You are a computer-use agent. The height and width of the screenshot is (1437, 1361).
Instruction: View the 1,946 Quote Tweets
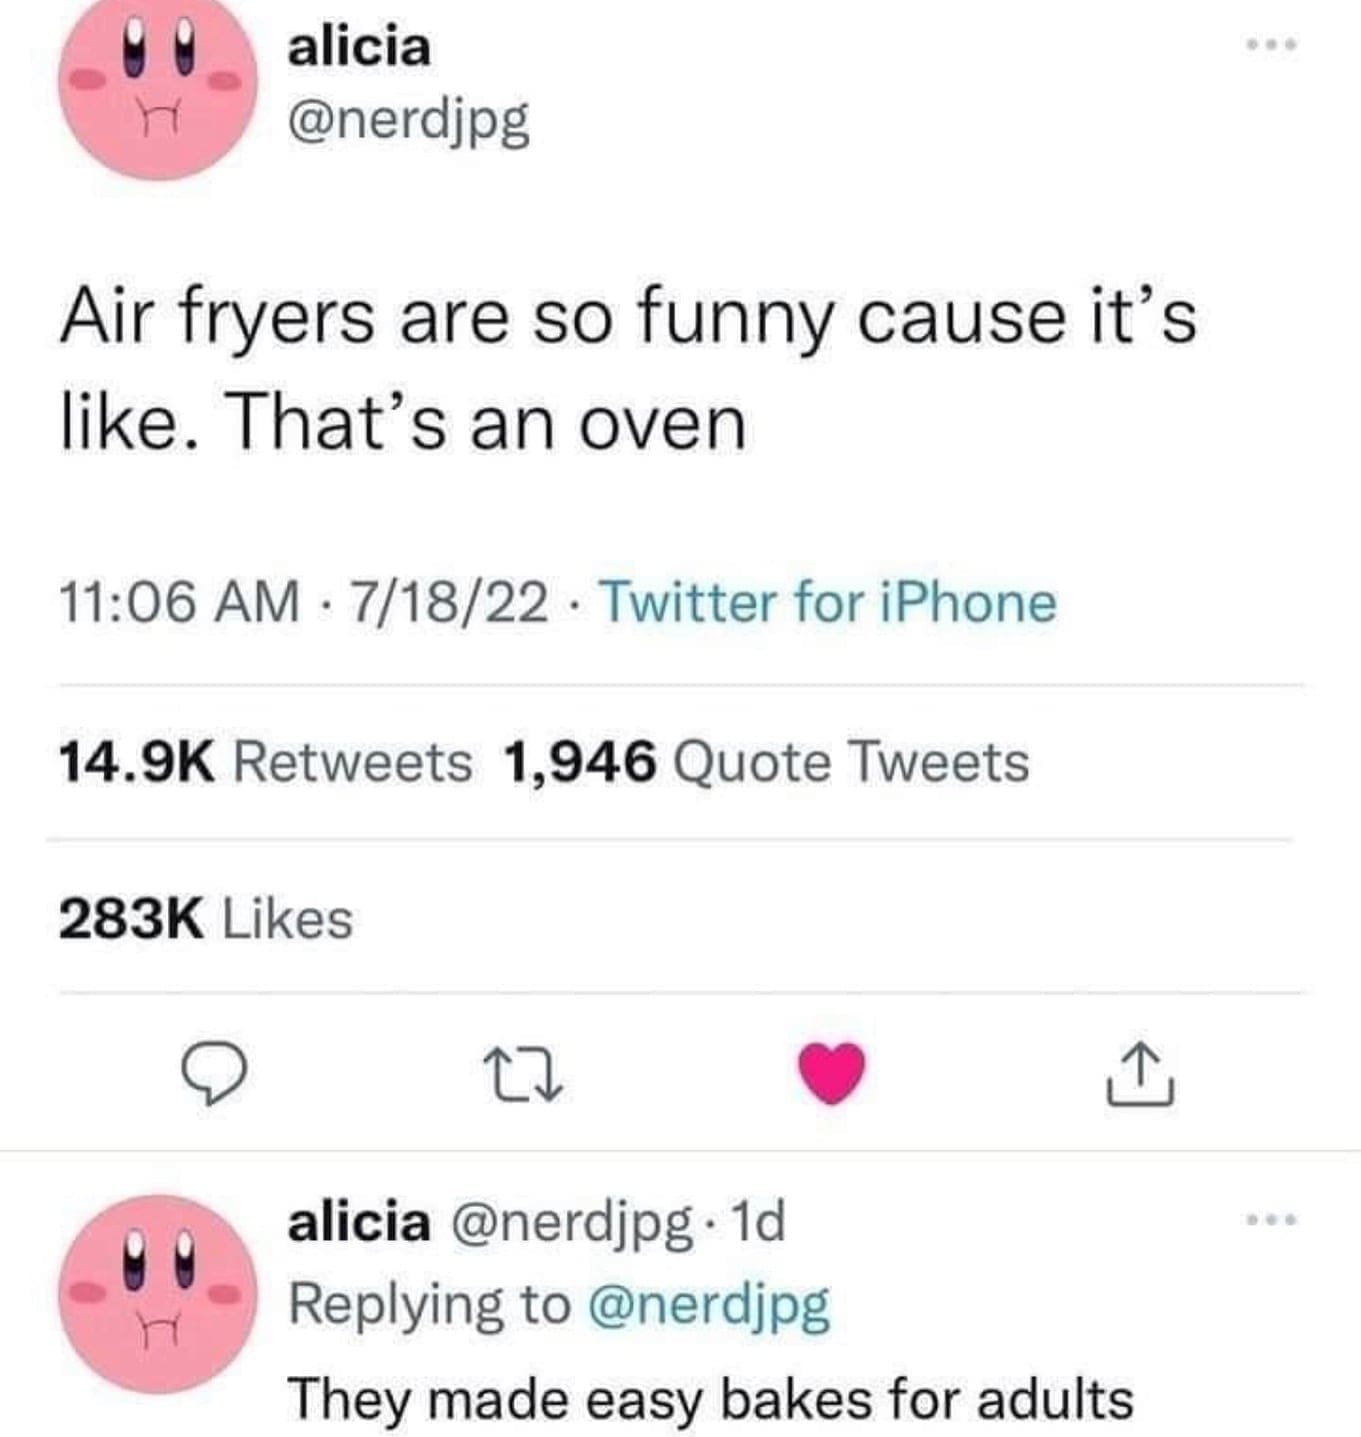tap(766, 762)
